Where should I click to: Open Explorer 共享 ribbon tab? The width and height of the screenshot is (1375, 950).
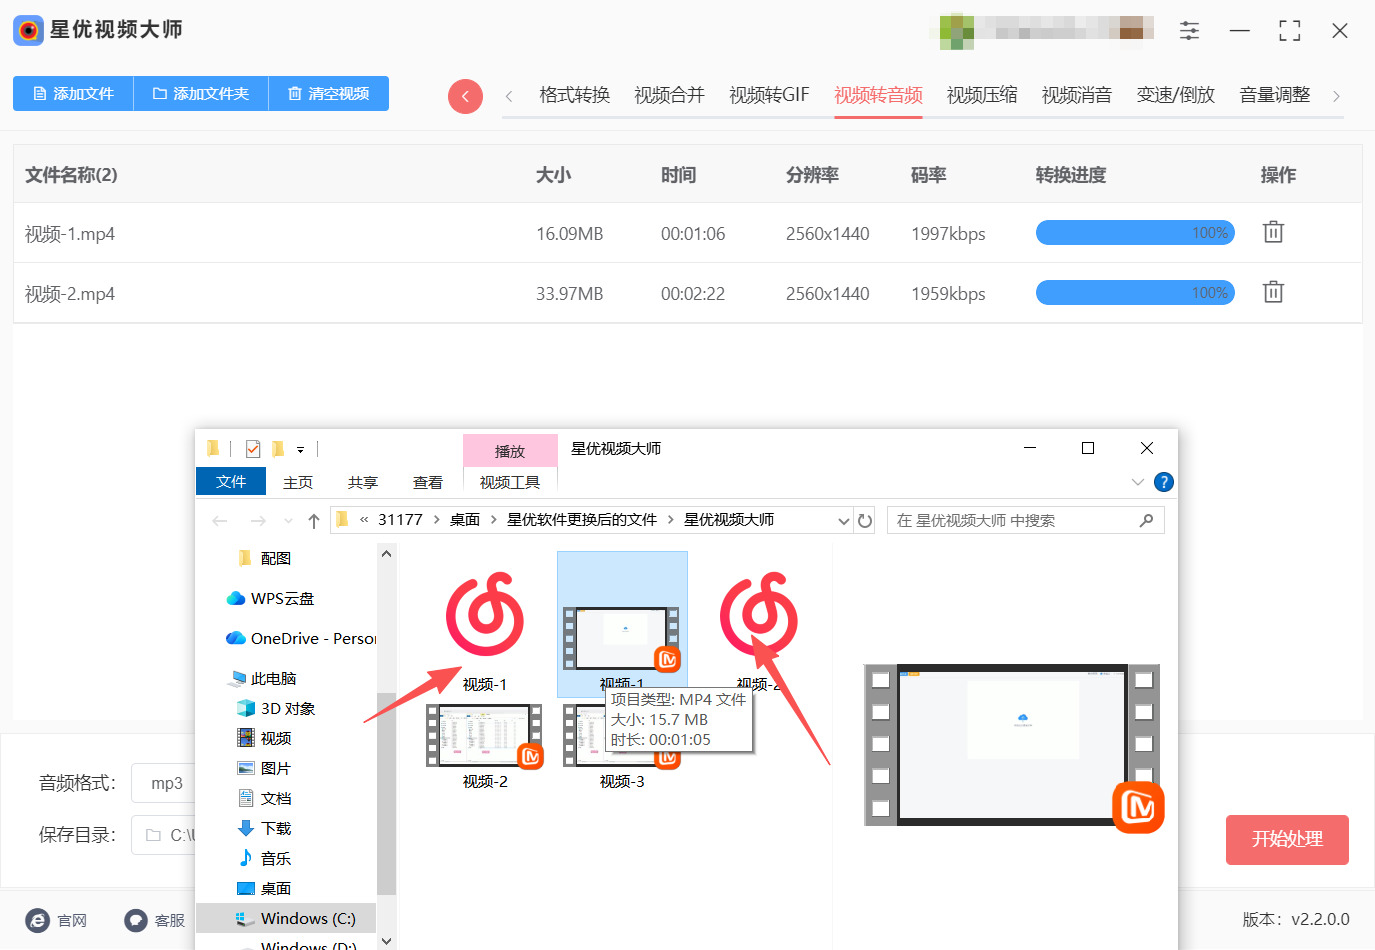click(x=363, y=483)
